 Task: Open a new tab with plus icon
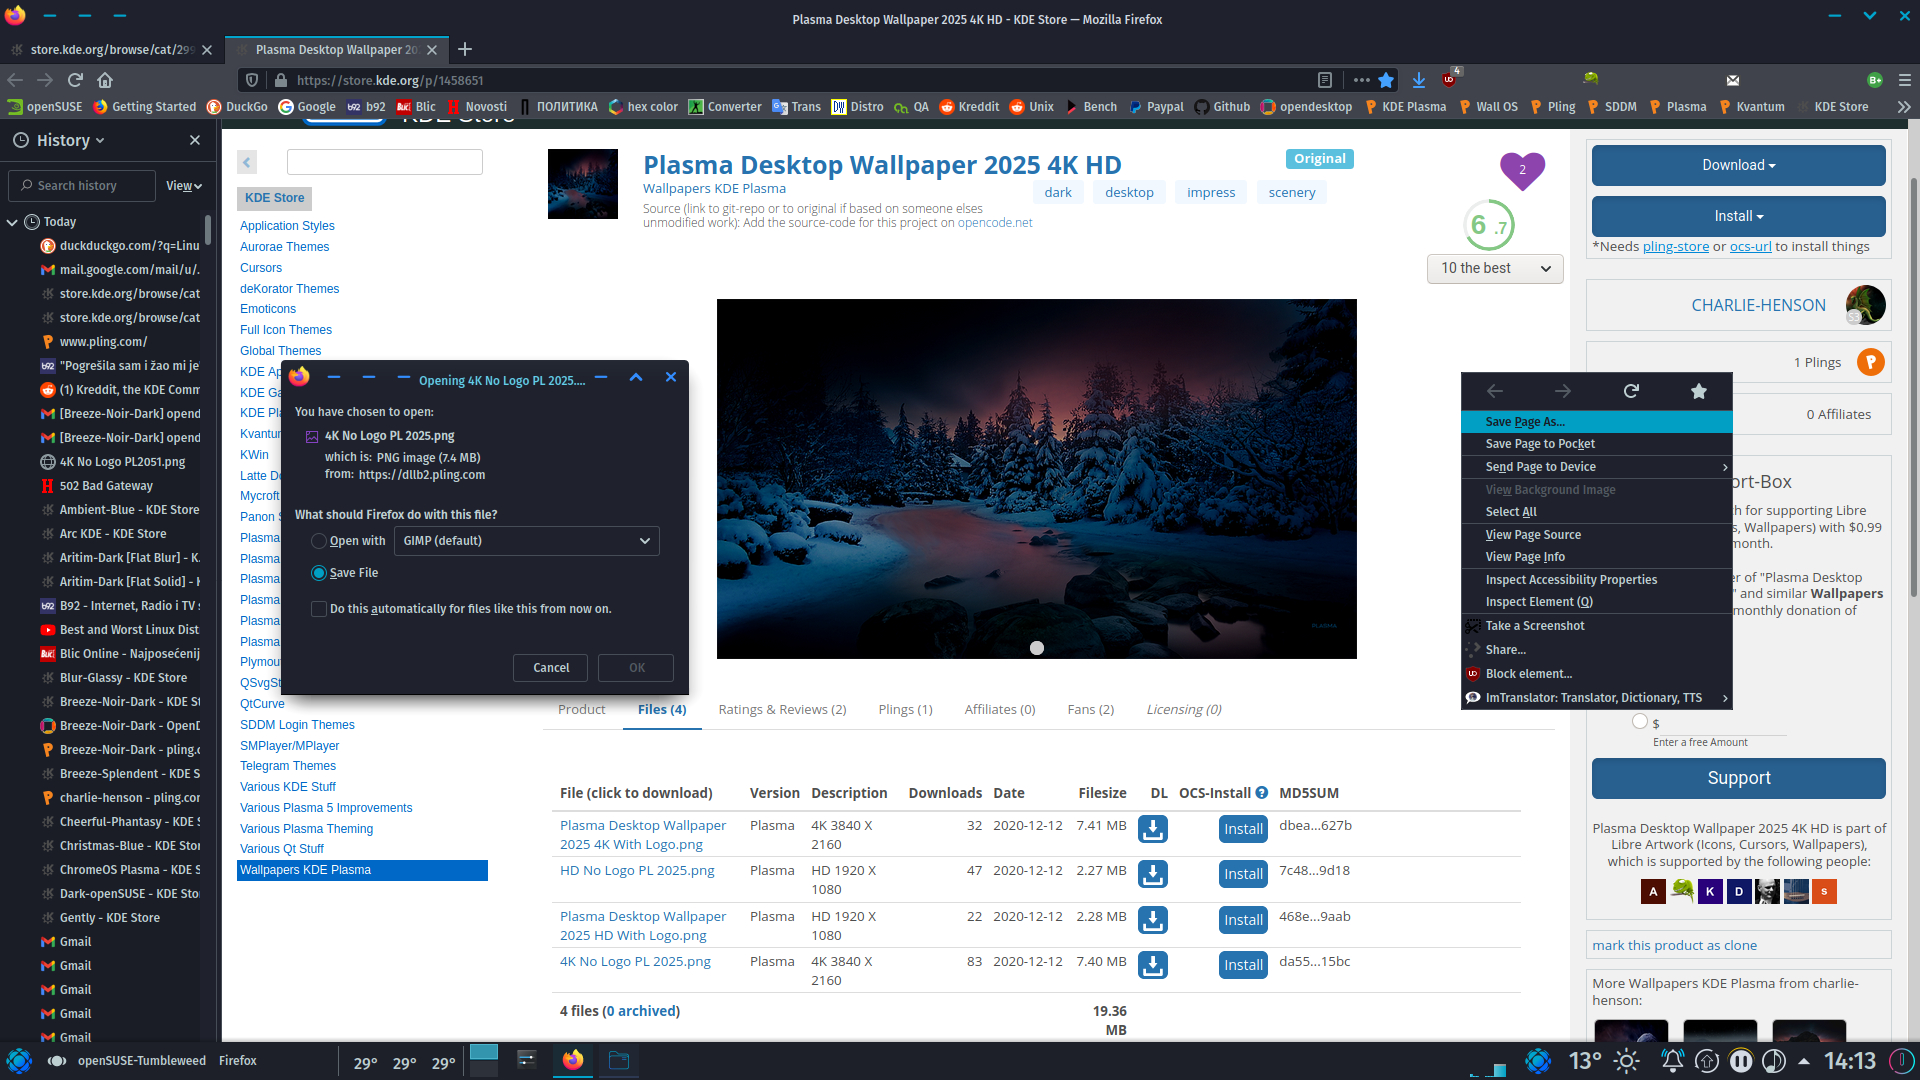(x=465, y=49)
